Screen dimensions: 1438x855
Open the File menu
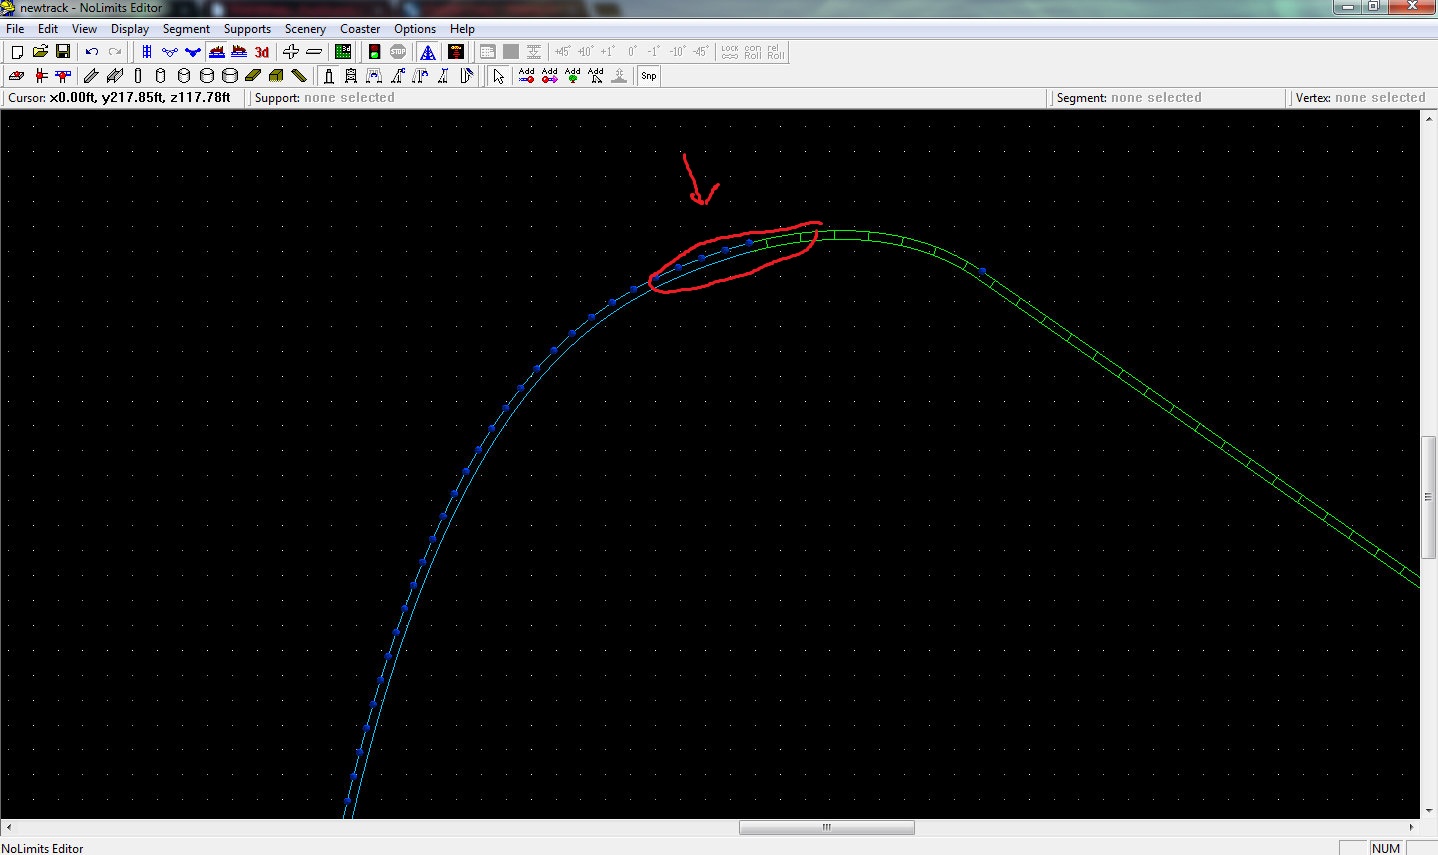pyautogui.click(x=15, y=29)
